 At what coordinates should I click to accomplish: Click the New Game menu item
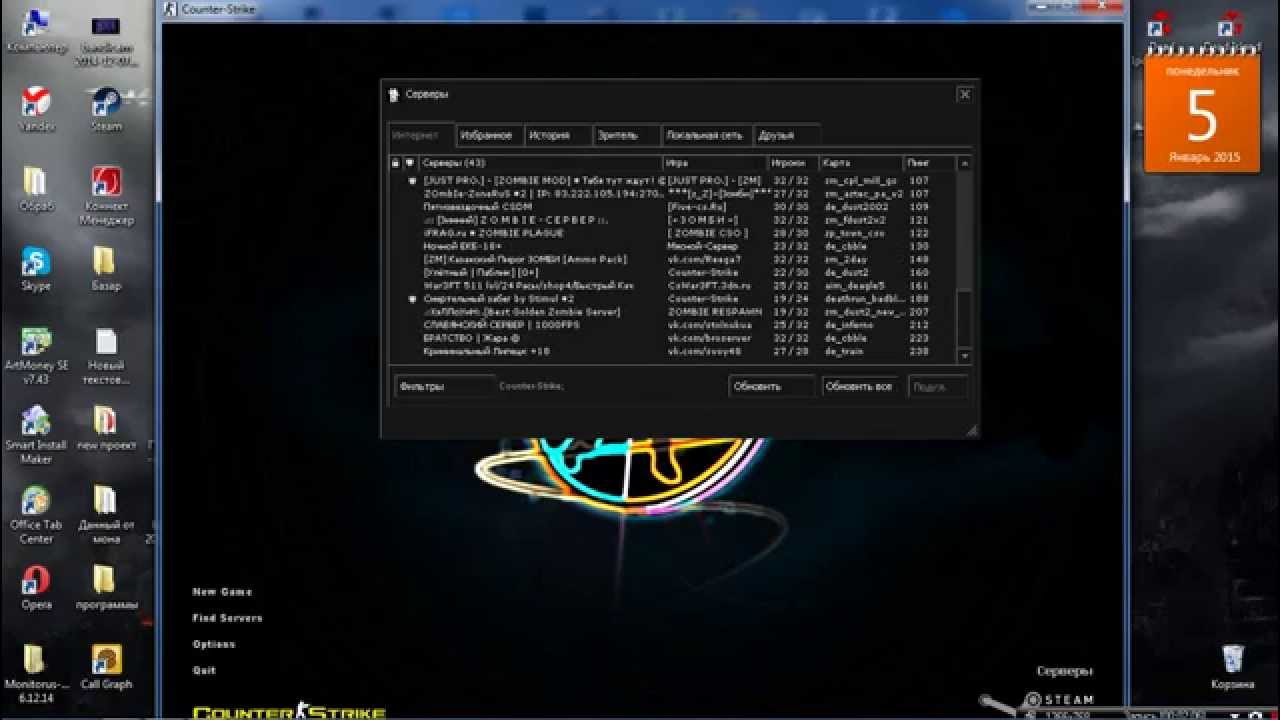coord(222,592)
